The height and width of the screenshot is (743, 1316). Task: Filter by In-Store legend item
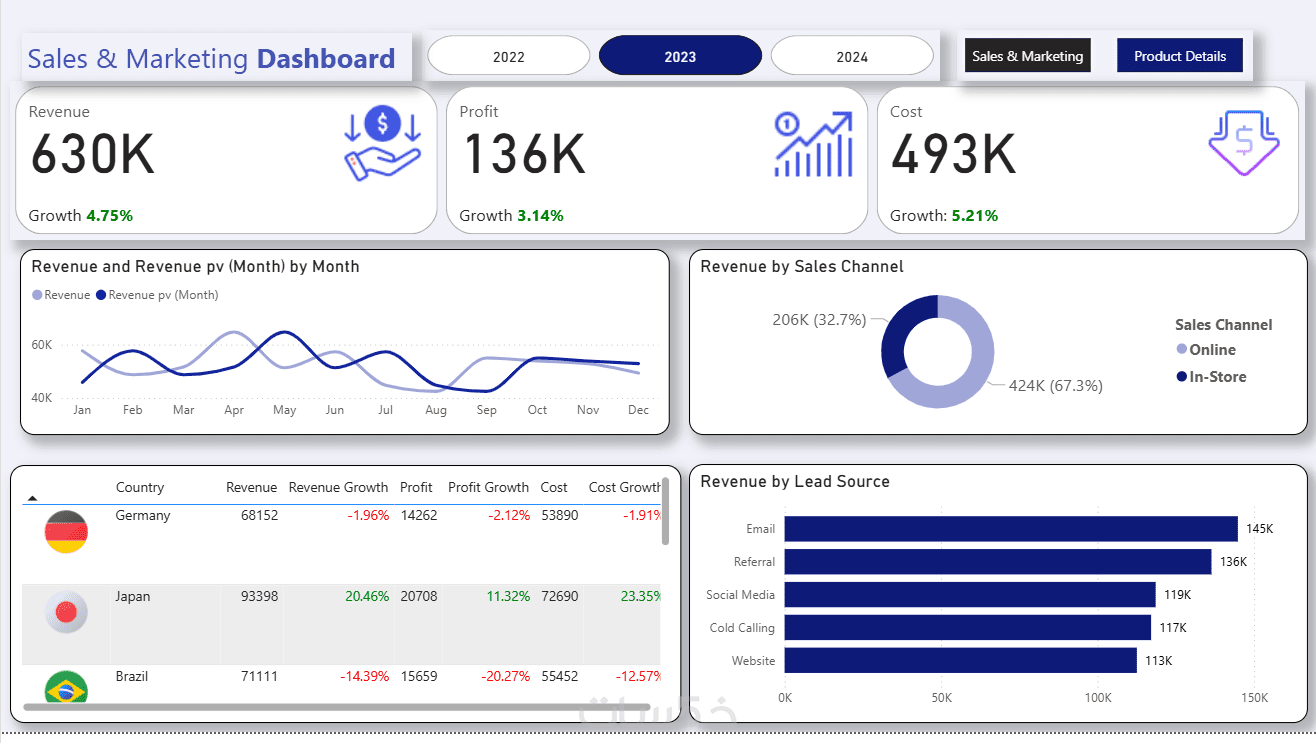tap(1211, 377)
